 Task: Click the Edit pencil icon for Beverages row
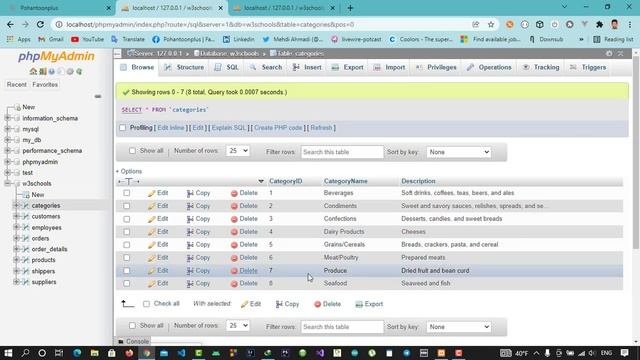(x=151, y=193)
